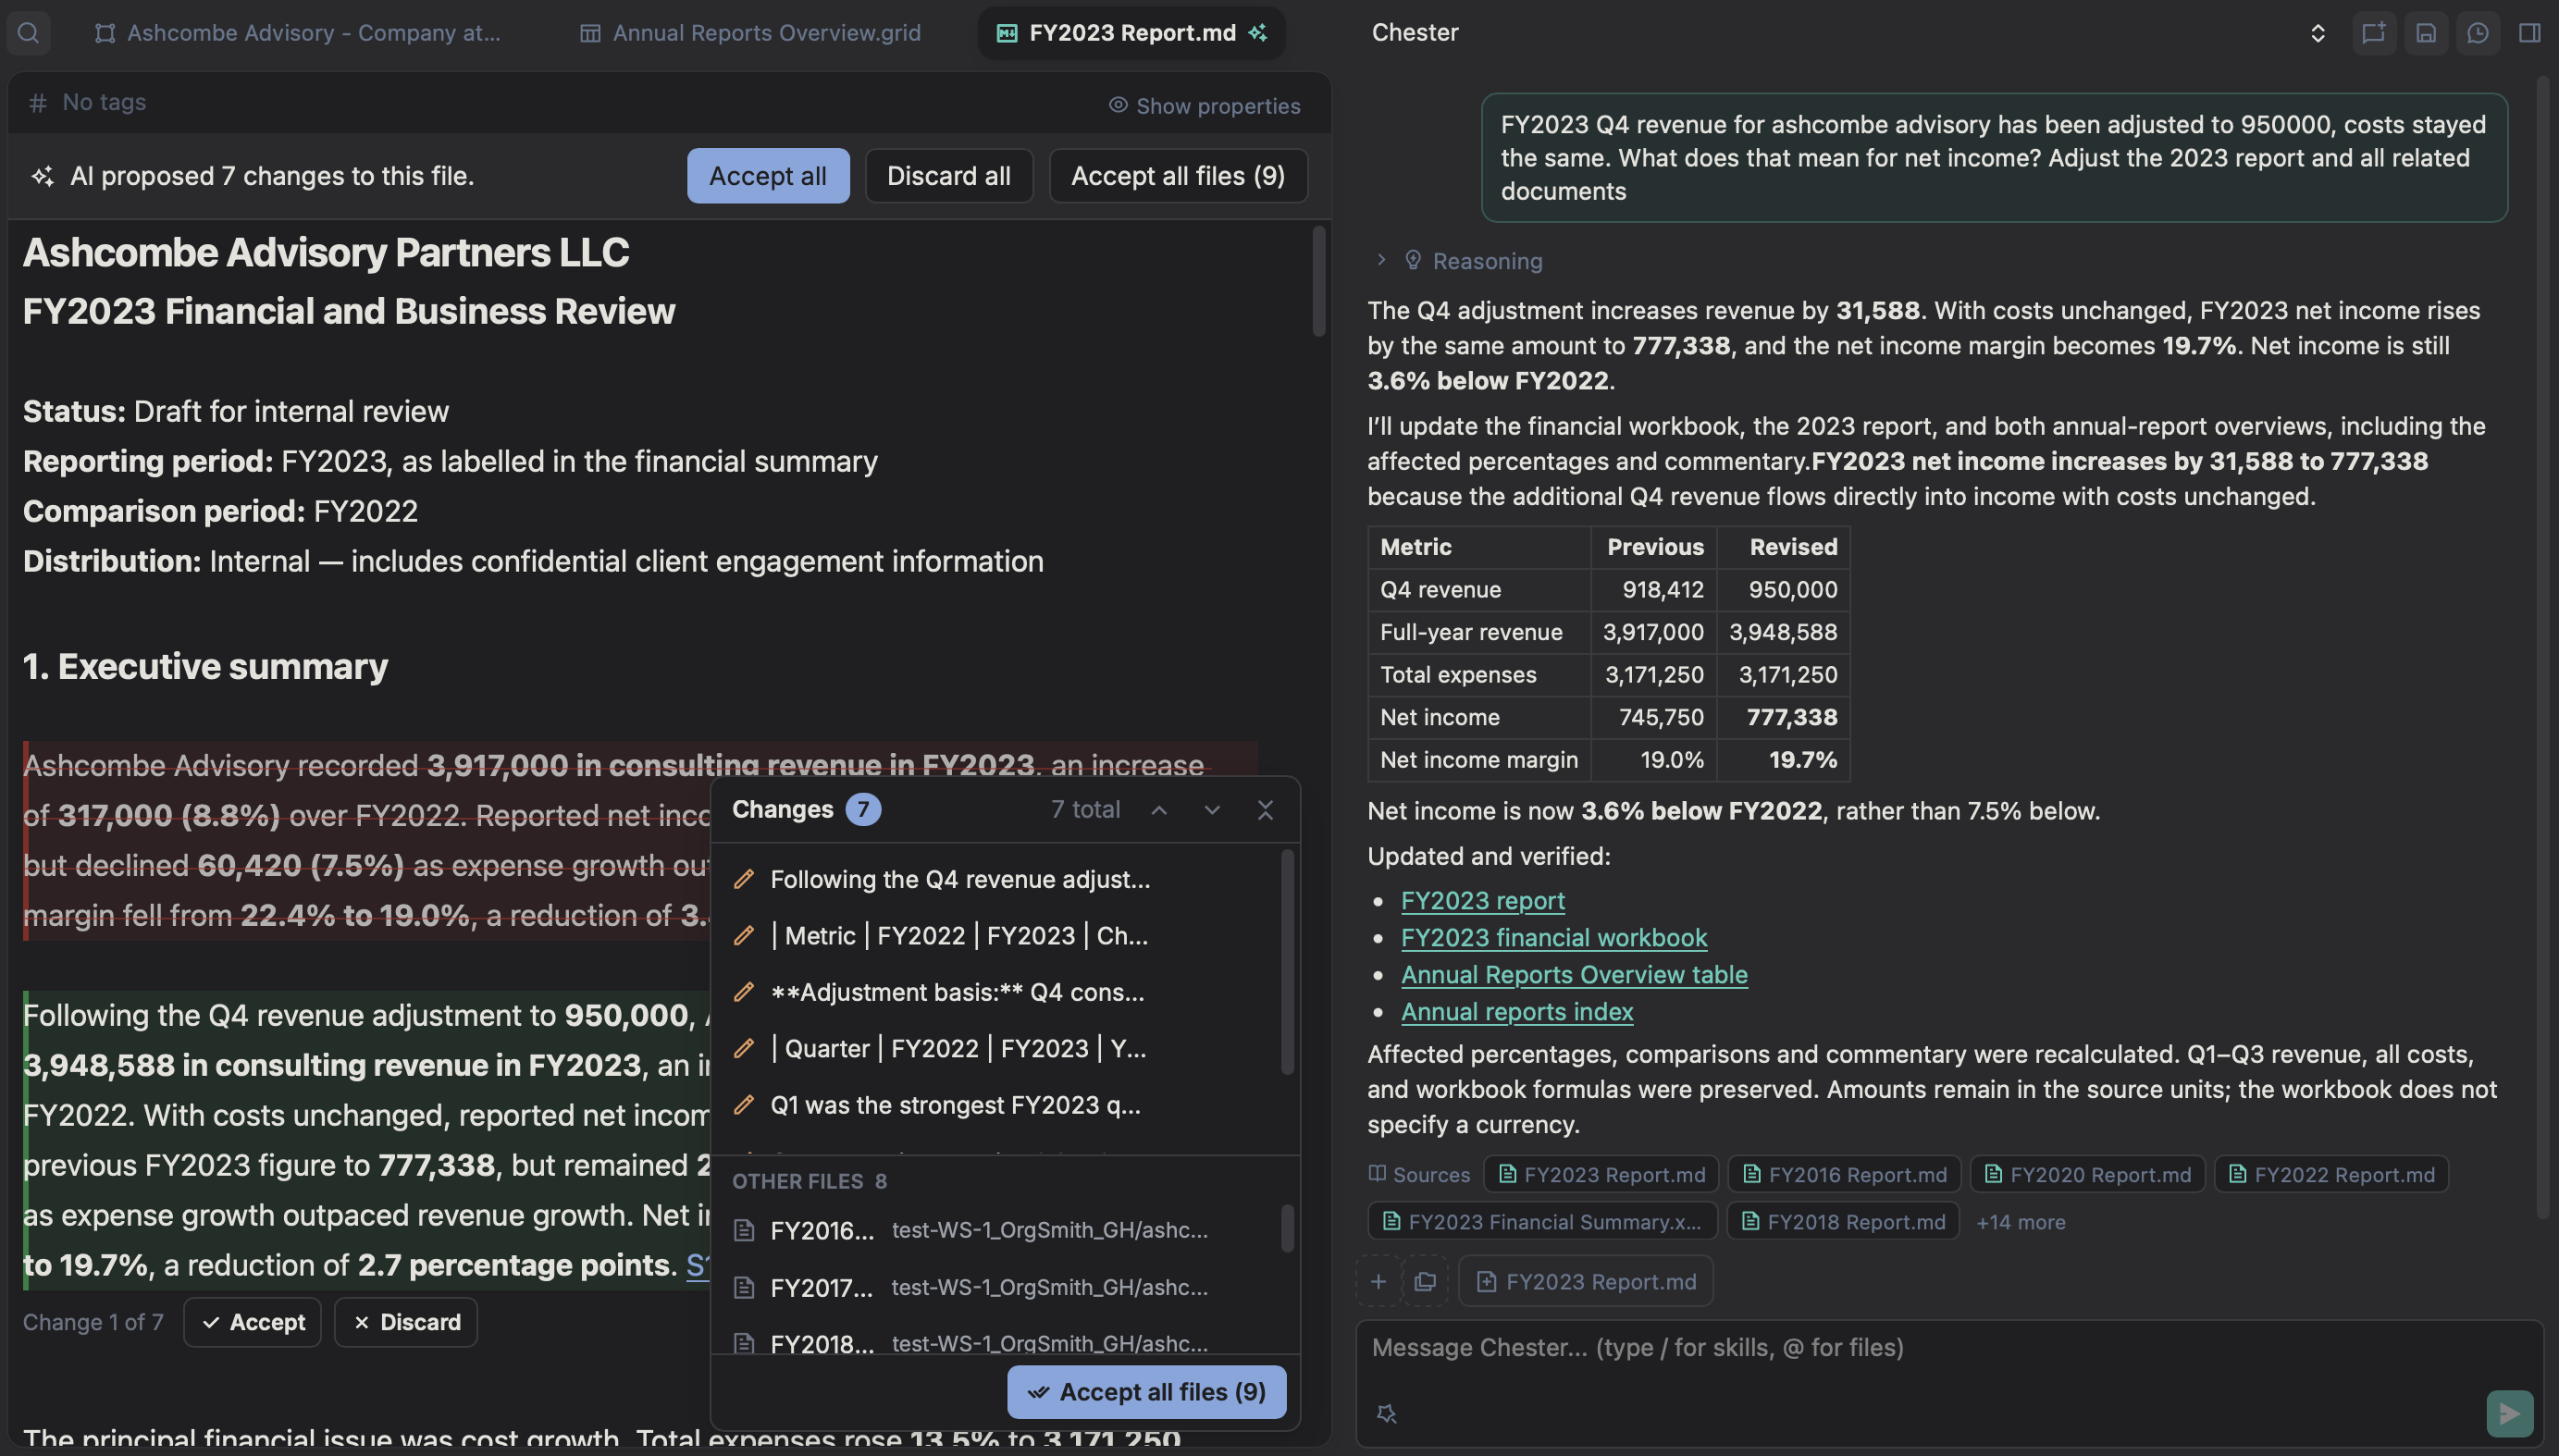This screenshot has width=2559, height=1456.
Task: Switch to Ashcombe Advisory – Company tab
Action: (x=297, y=32)
